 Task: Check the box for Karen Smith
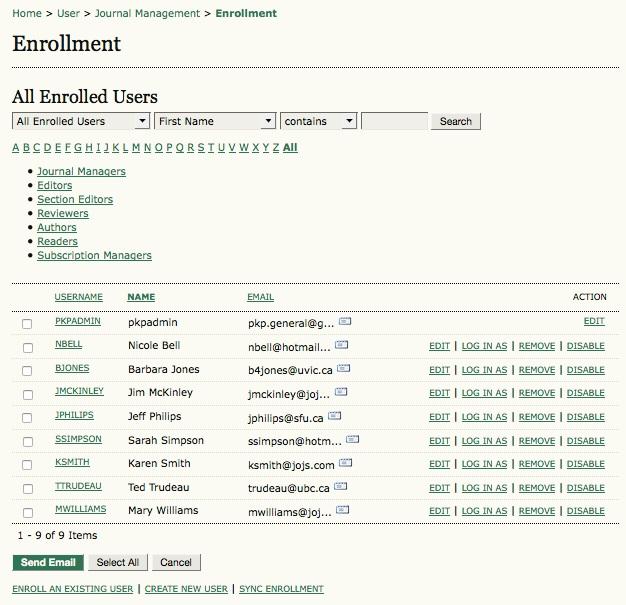27,465
